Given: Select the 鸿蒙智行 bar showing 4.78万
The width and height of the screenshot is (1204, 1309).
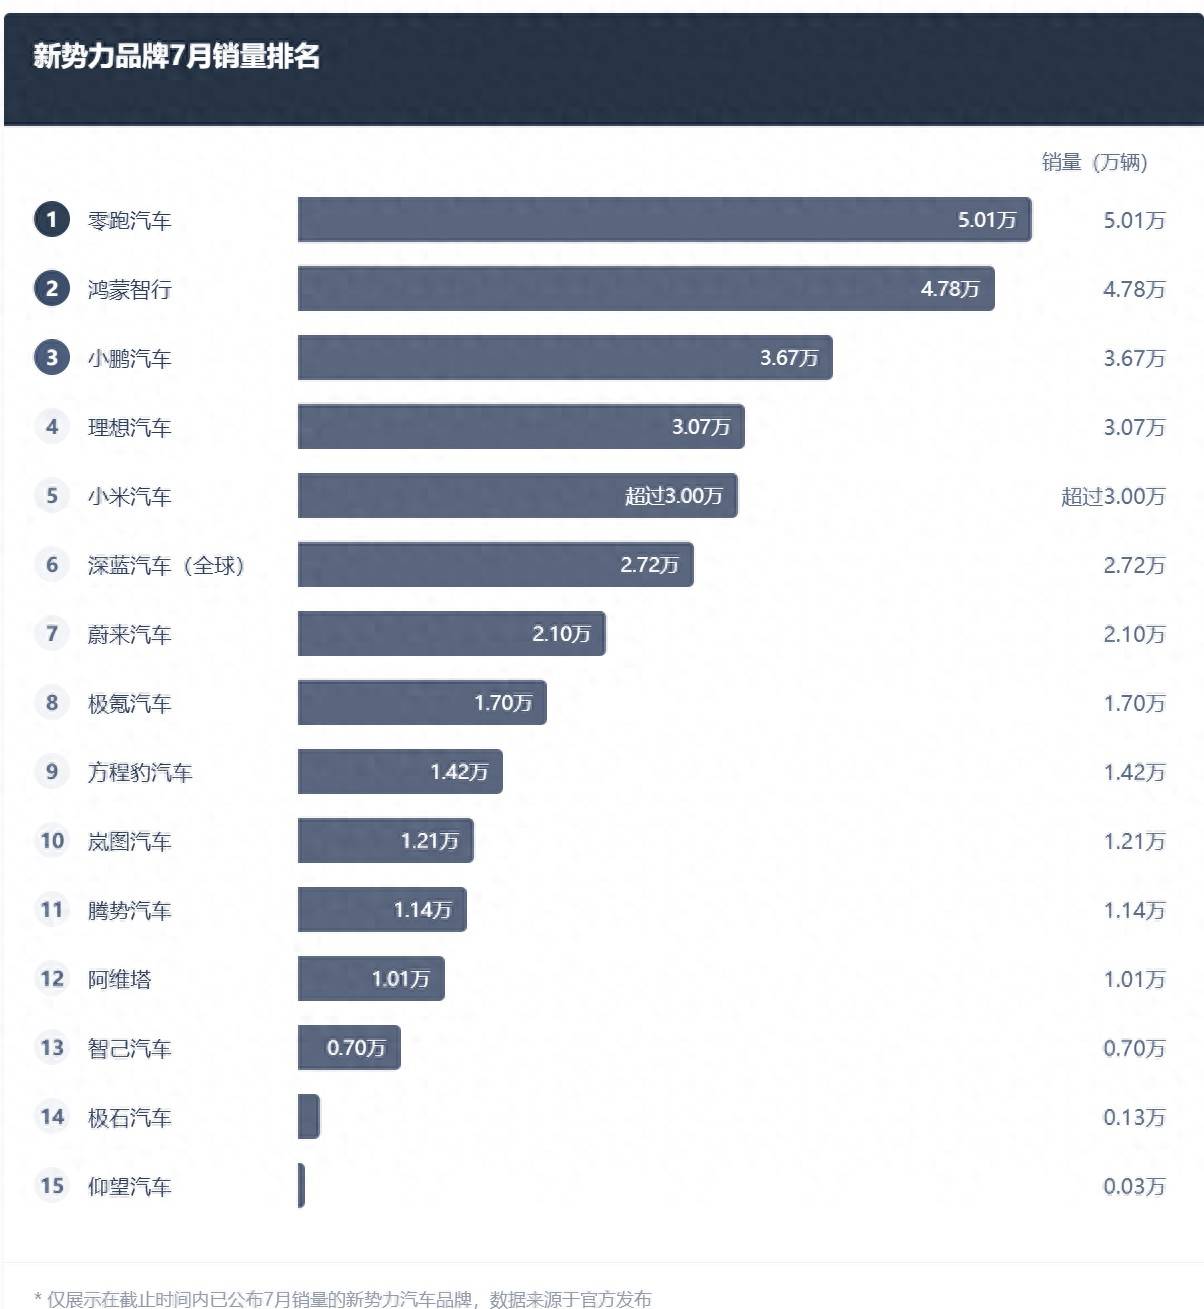Looking at the screenshot, I should (646, 288).
